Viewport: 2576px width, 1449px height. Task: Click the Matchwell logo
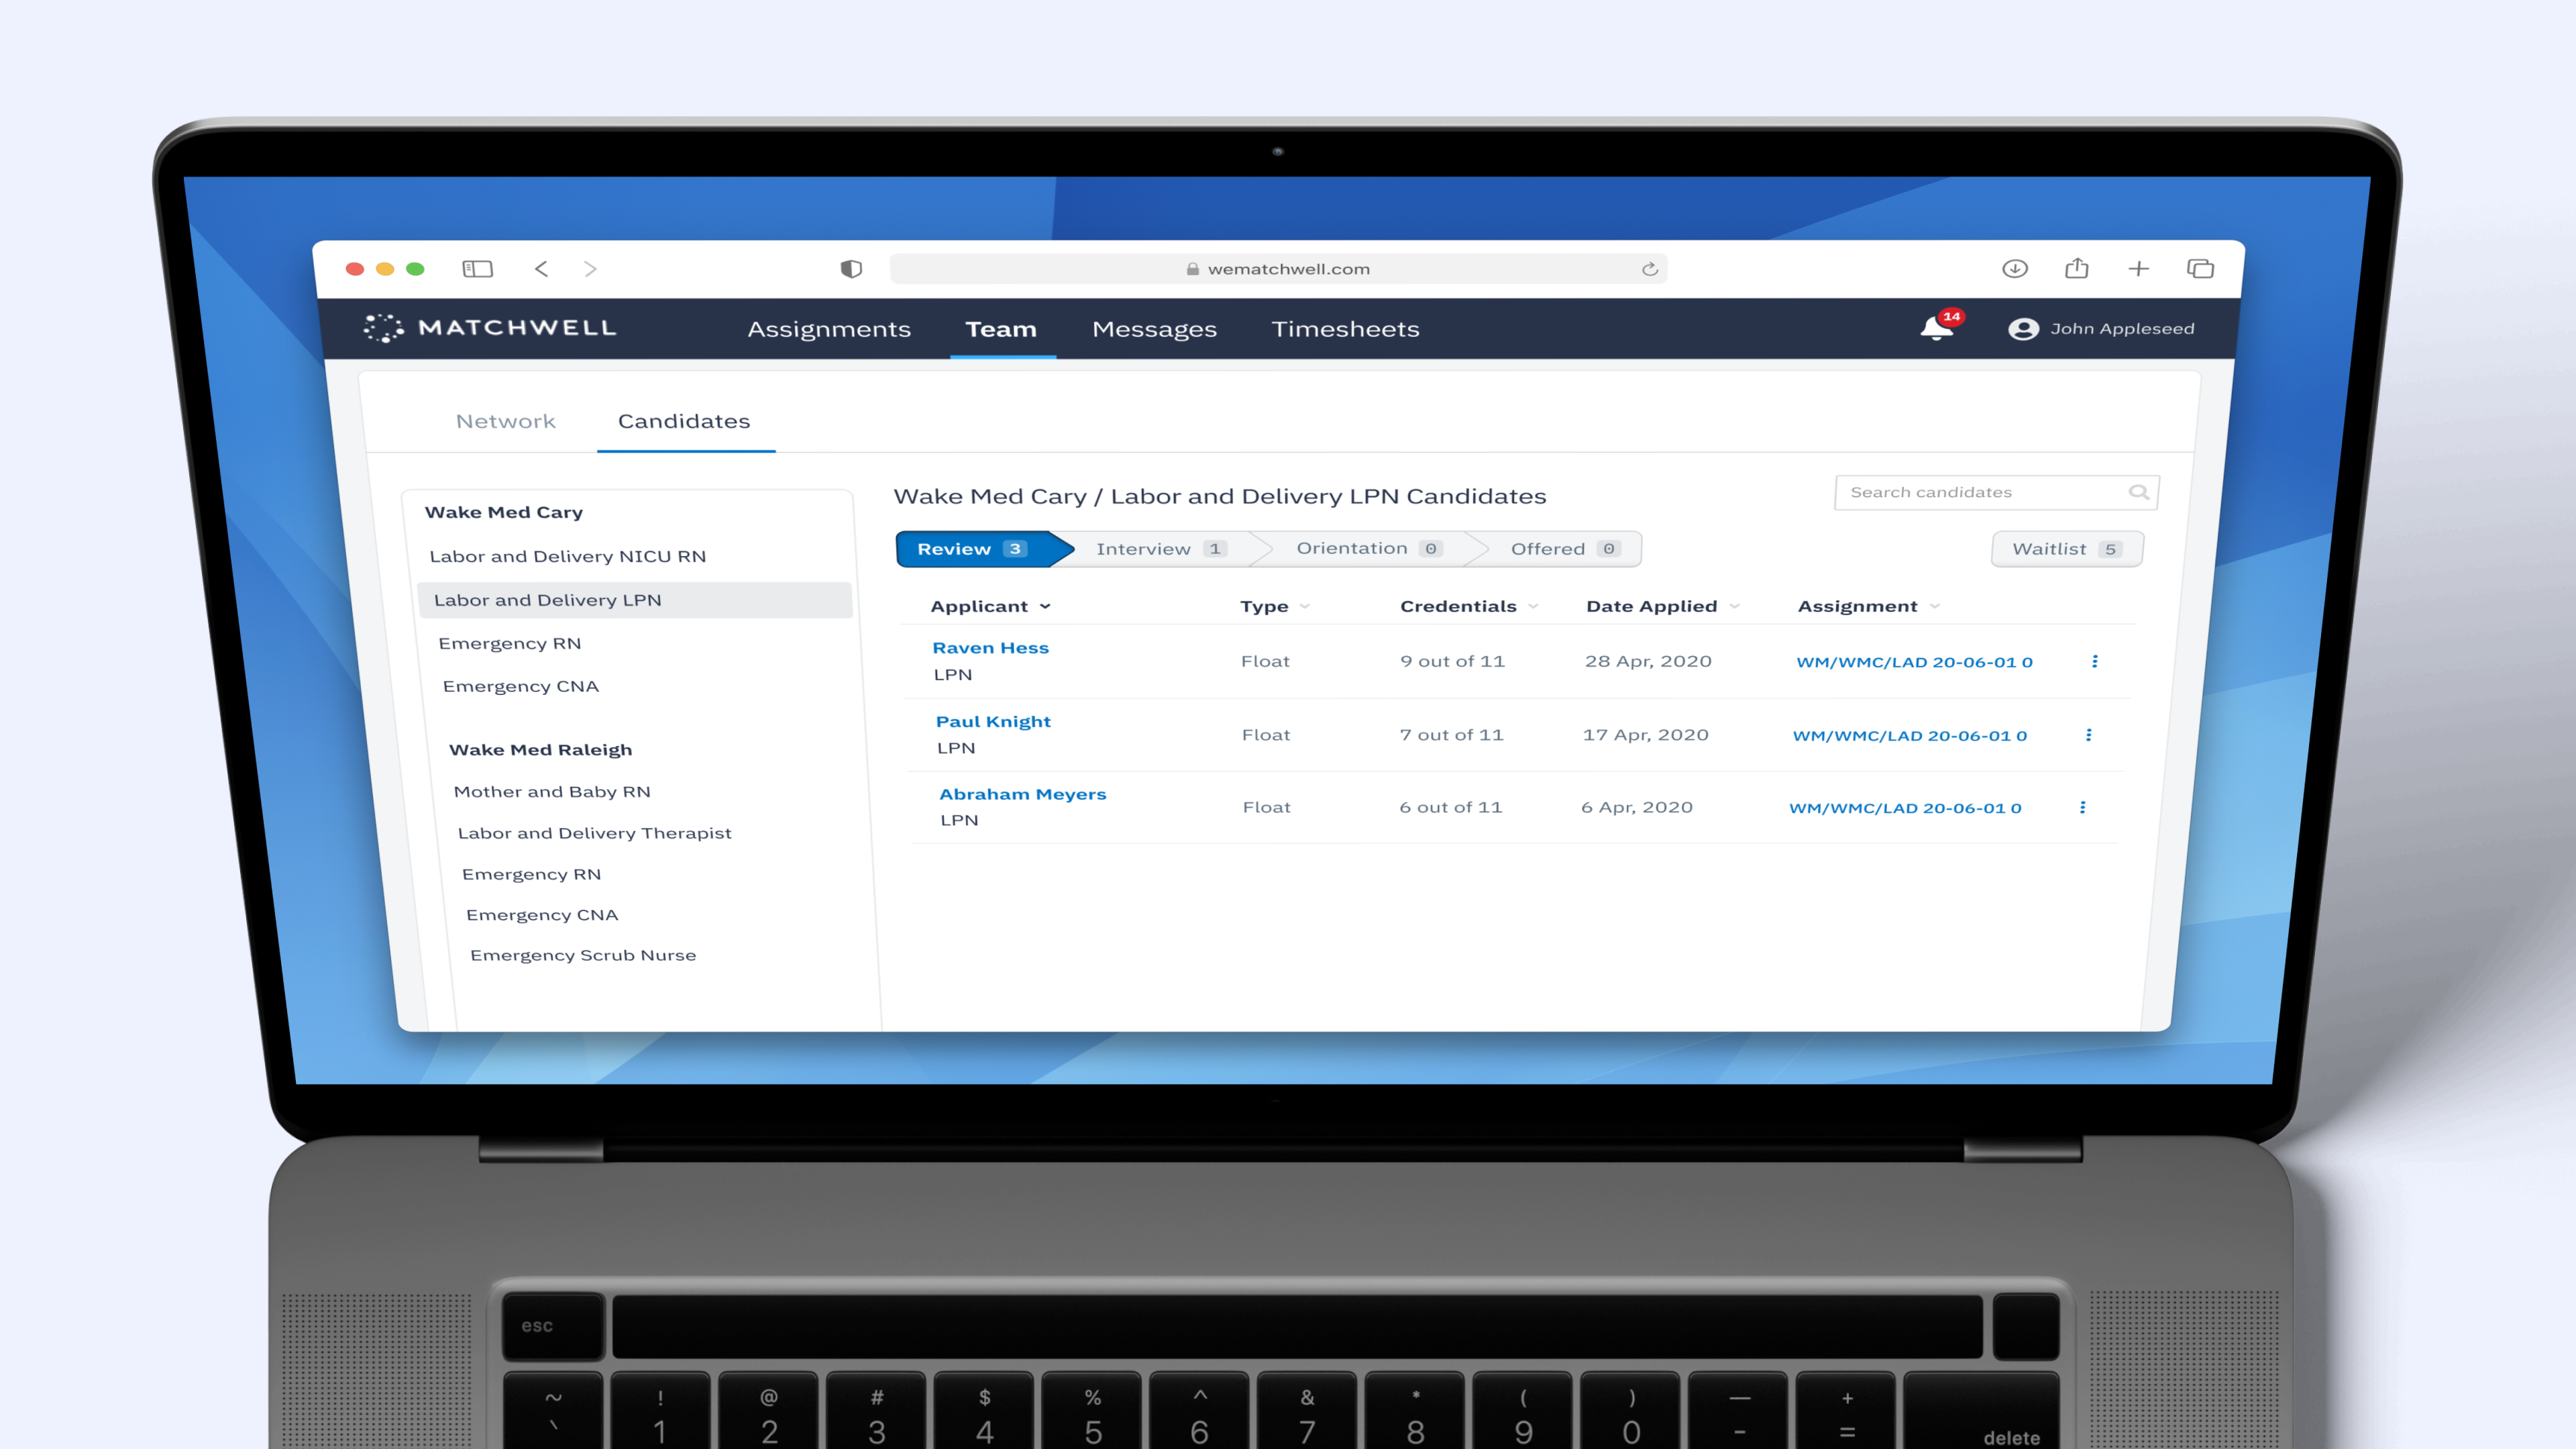(x=490, y=328)
